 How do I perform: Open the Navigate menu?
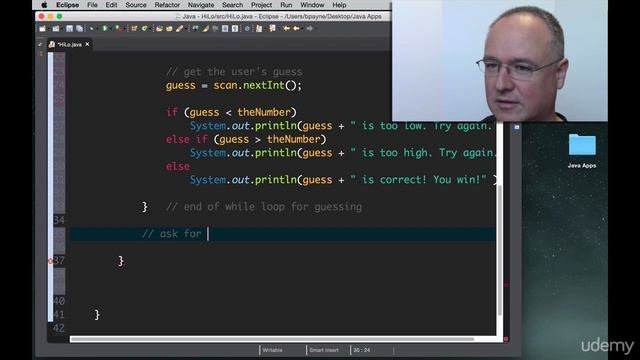[201, 5]
